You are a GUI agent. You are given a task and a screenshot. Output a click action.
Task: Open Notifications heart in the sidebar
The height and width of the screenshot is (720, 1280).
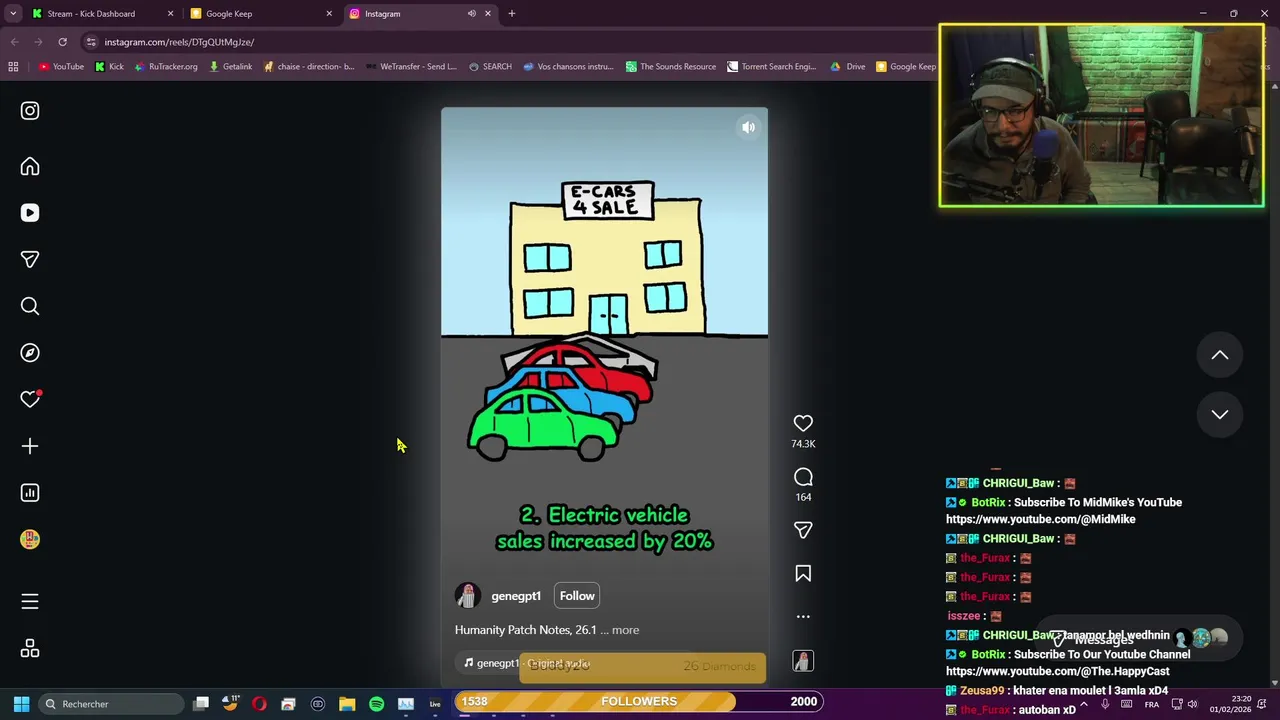pyautogui.click(x=30, y=399)
